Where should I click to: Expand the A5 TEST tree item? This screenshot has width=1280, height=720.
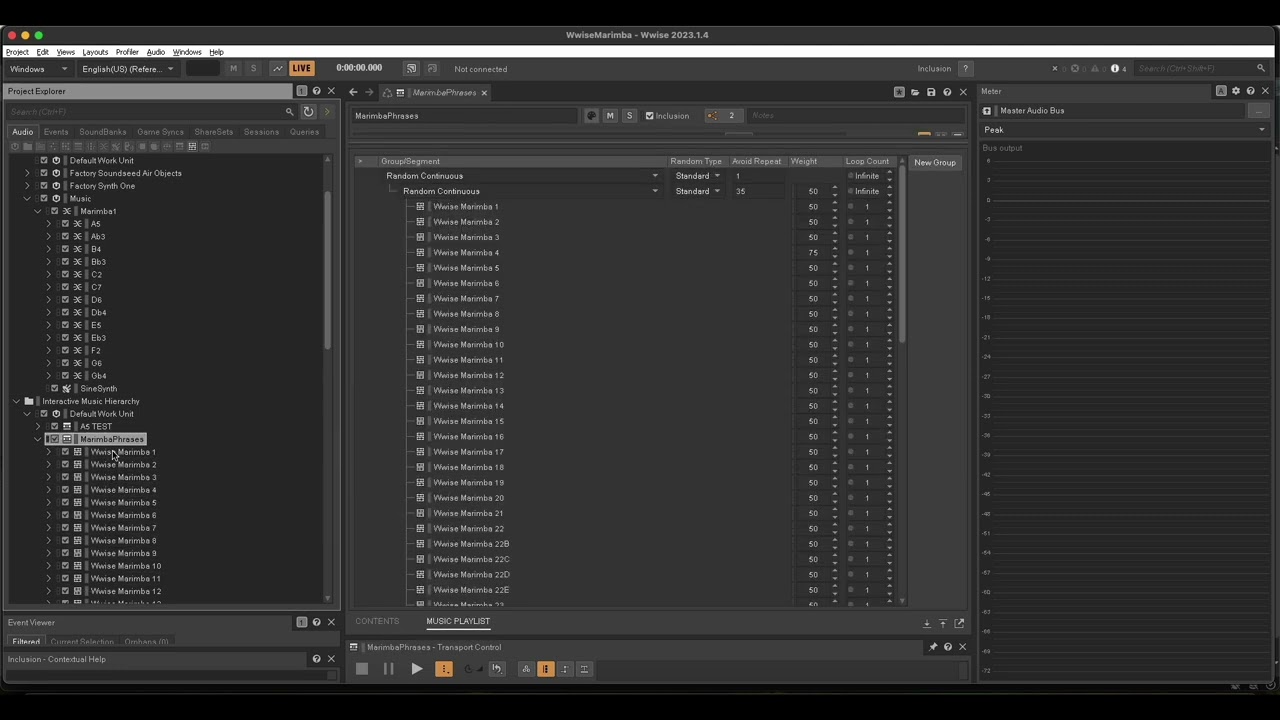[x=38, y=427]
